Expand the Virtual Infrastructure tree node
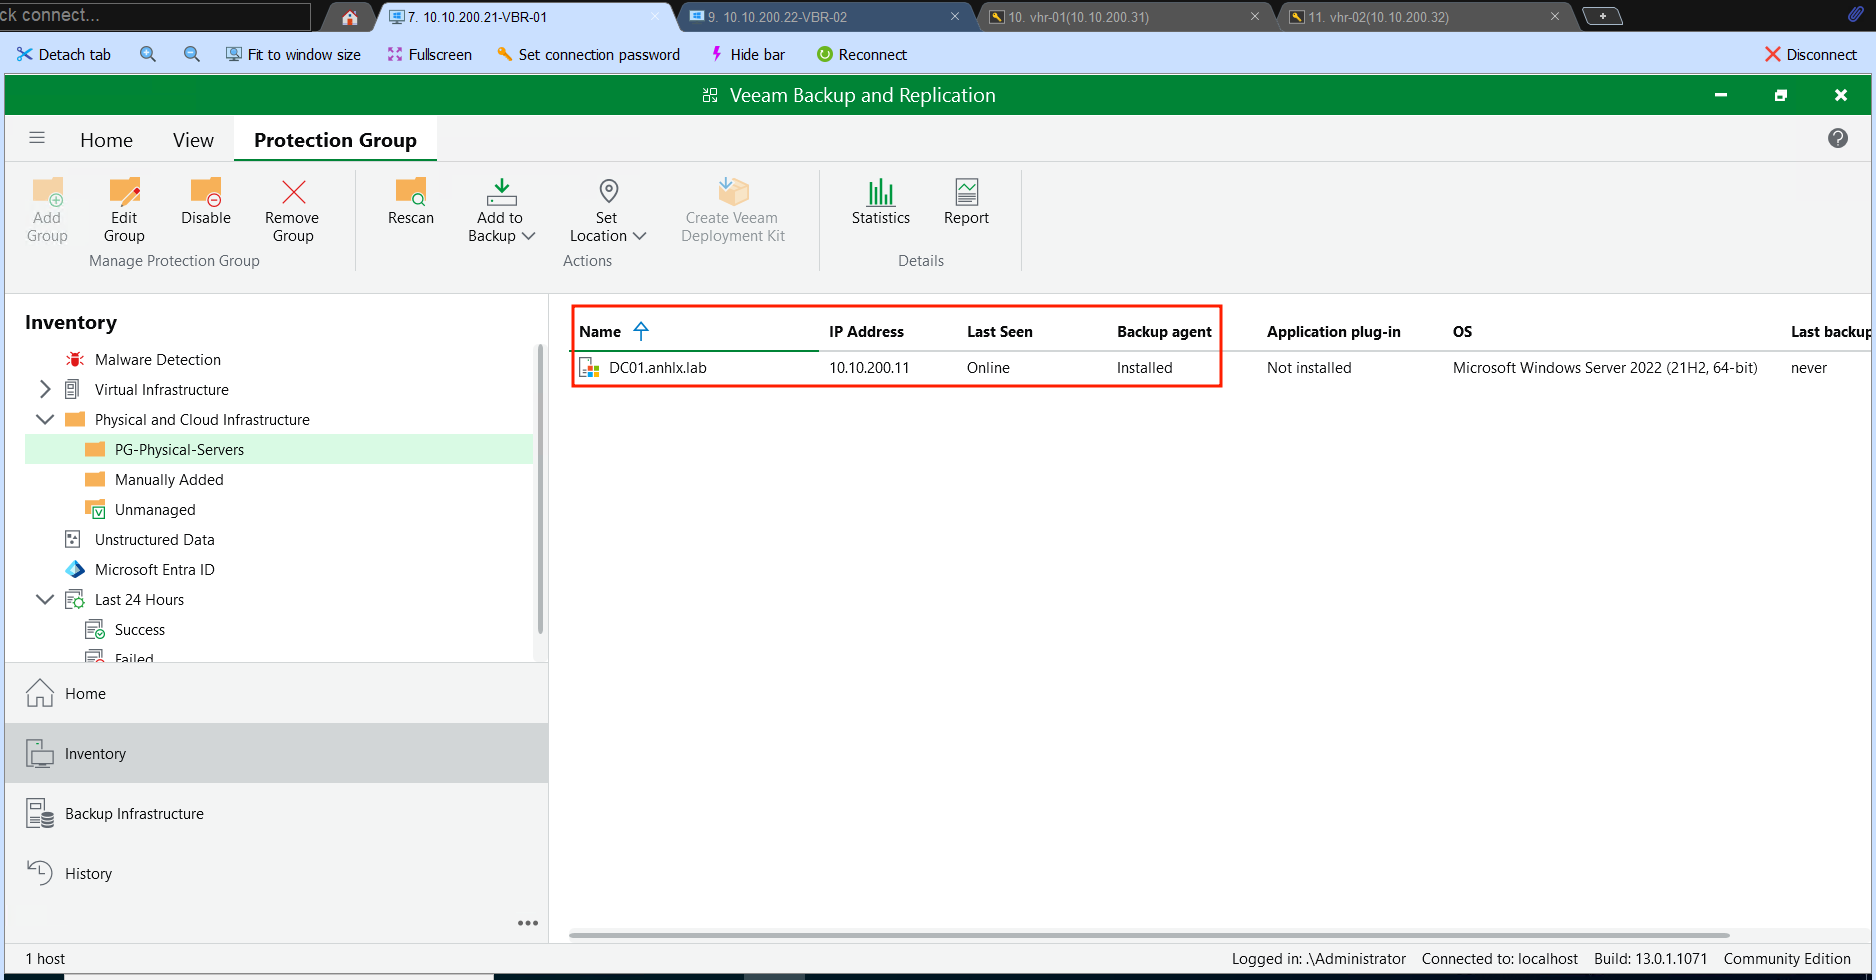The width and height of the screenshot is (1876, 980). (x=45, y=389)
